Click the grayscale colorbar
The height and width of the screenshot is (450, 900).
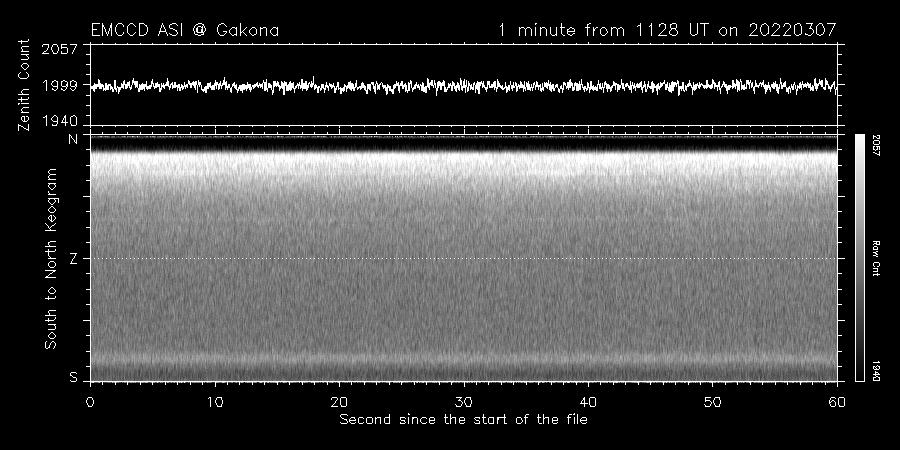pyautogui.click(x=859, y=258)
